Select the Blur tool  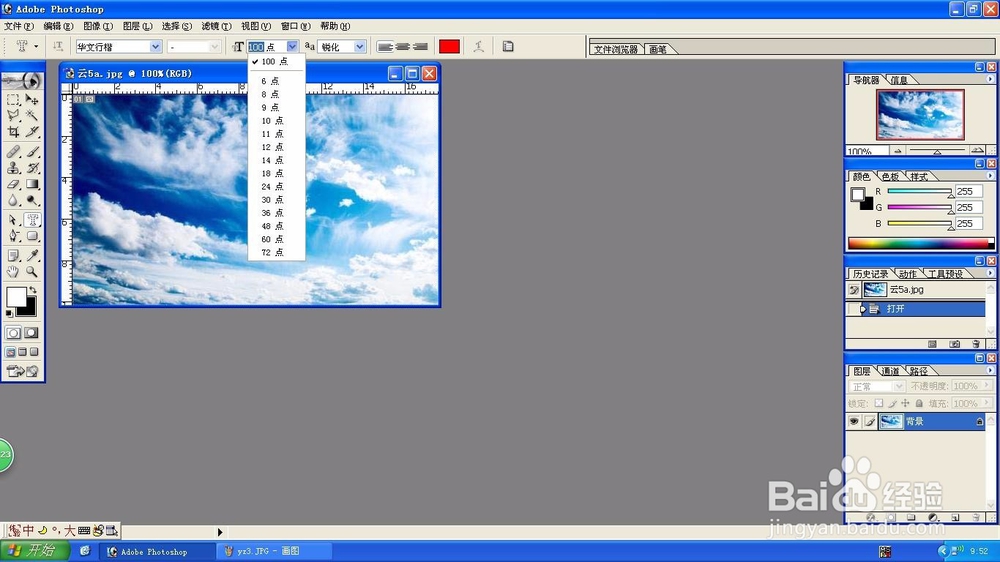pyautogui.click(x=13, y=200)
